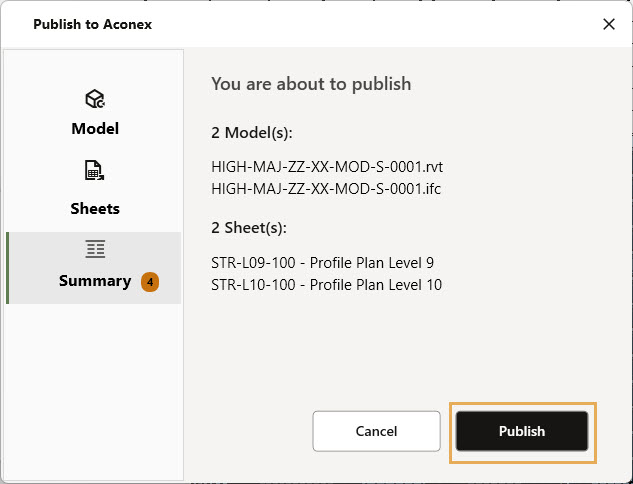Open the Model step label

(x=95, y=129)
